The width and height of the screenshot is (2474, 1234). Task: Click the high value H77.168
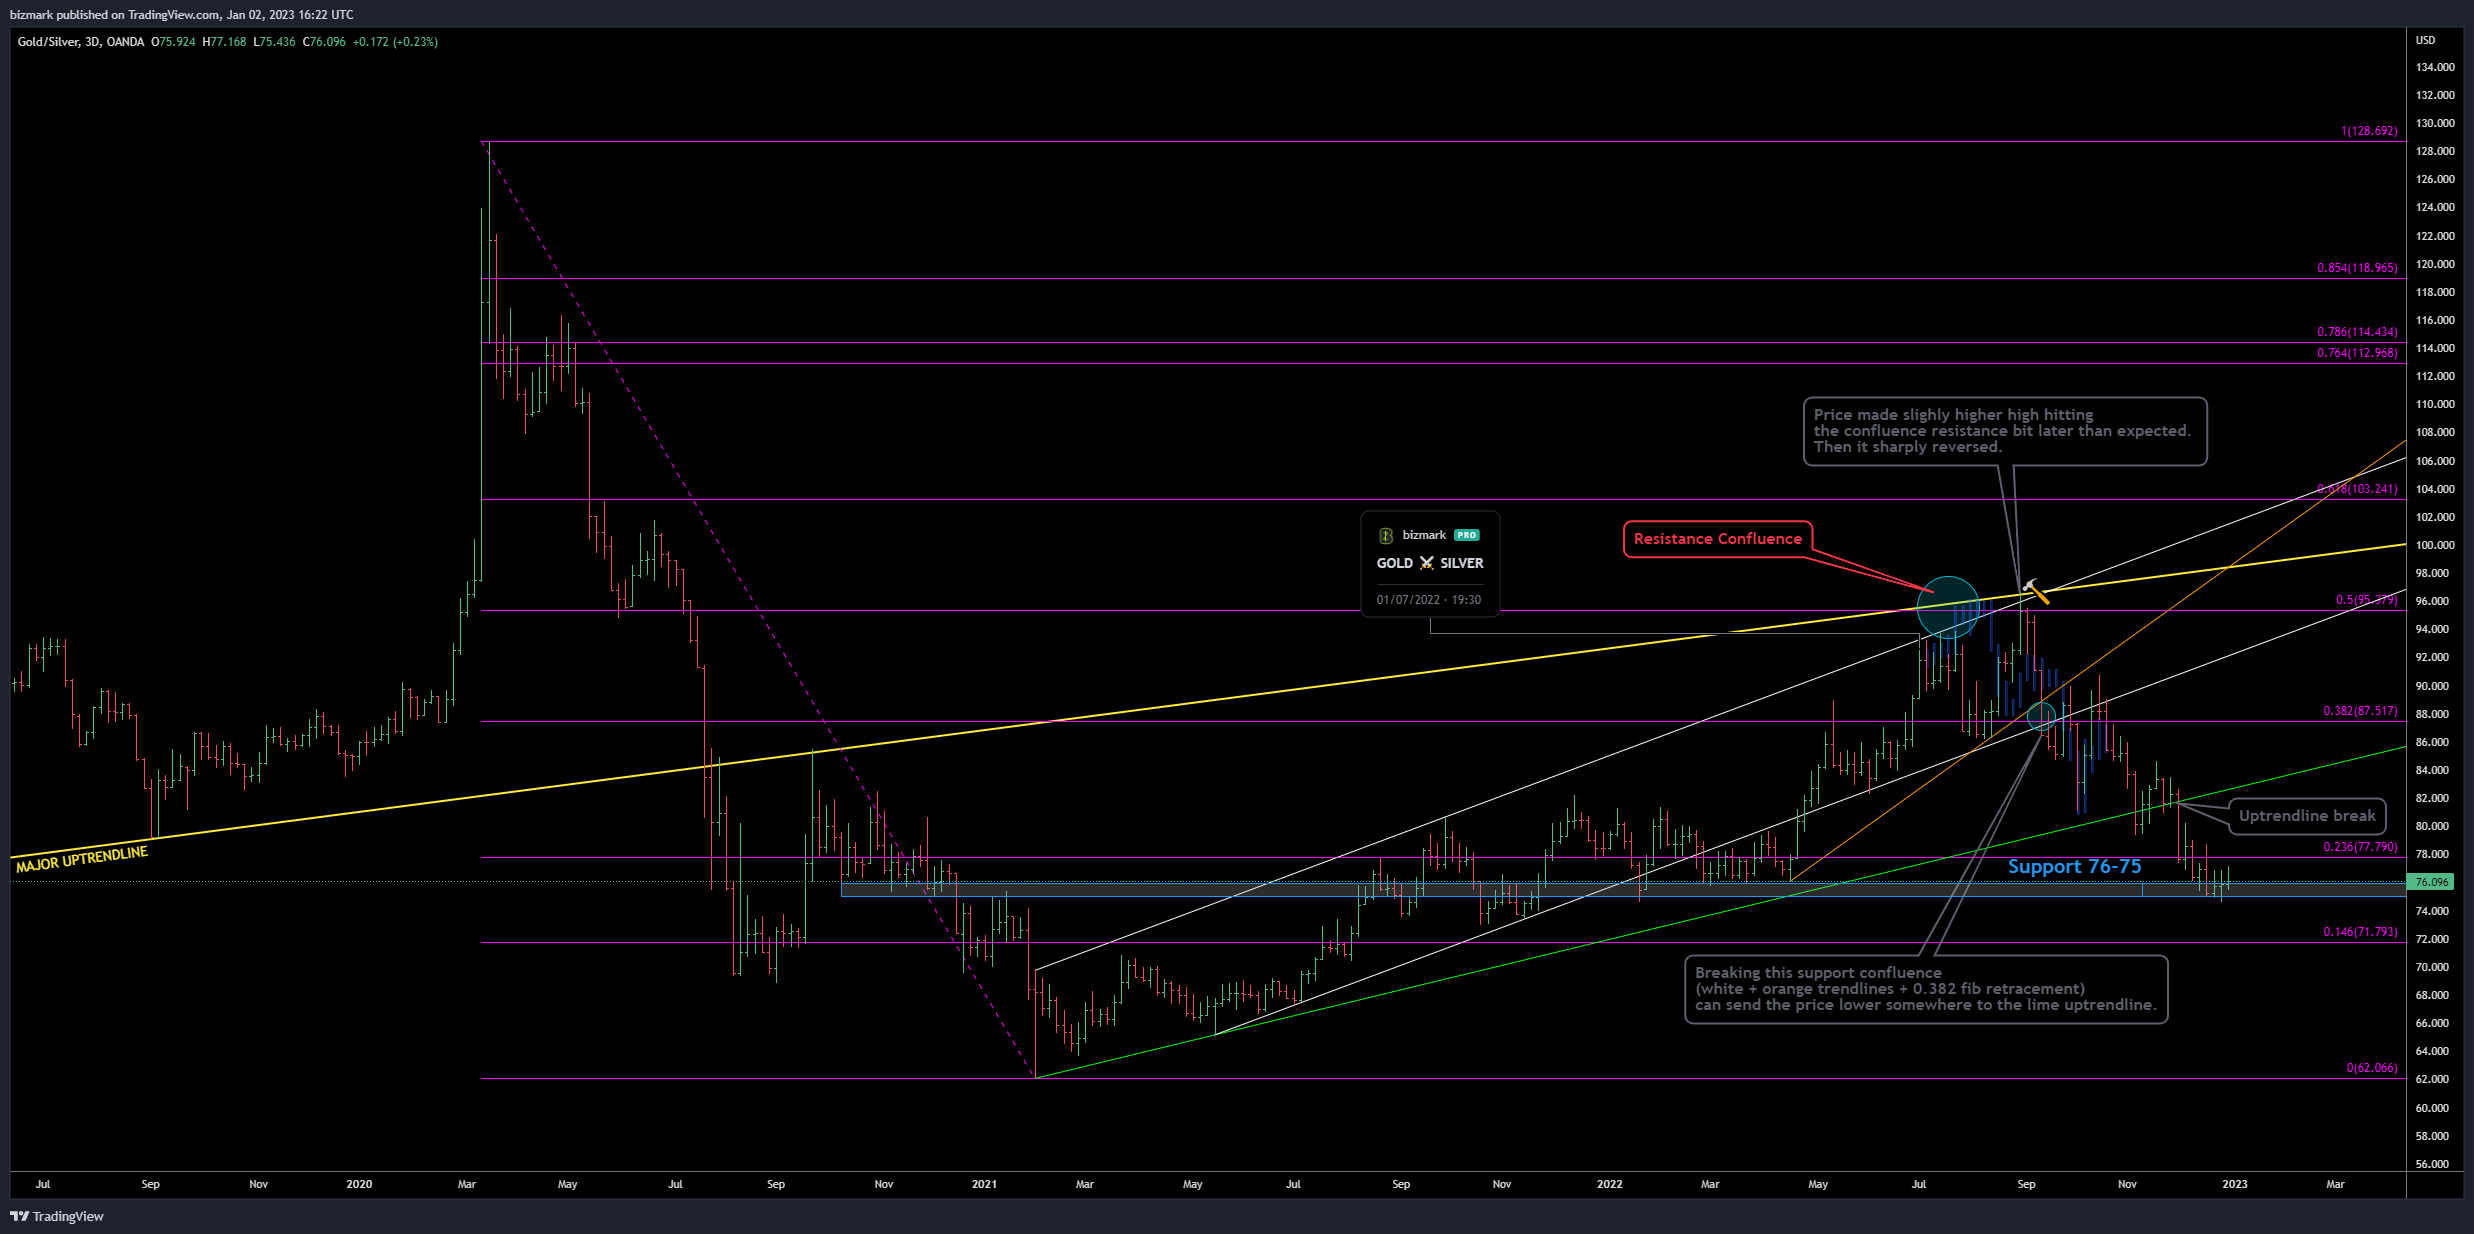pyautogui.click(x=224, y=42)
